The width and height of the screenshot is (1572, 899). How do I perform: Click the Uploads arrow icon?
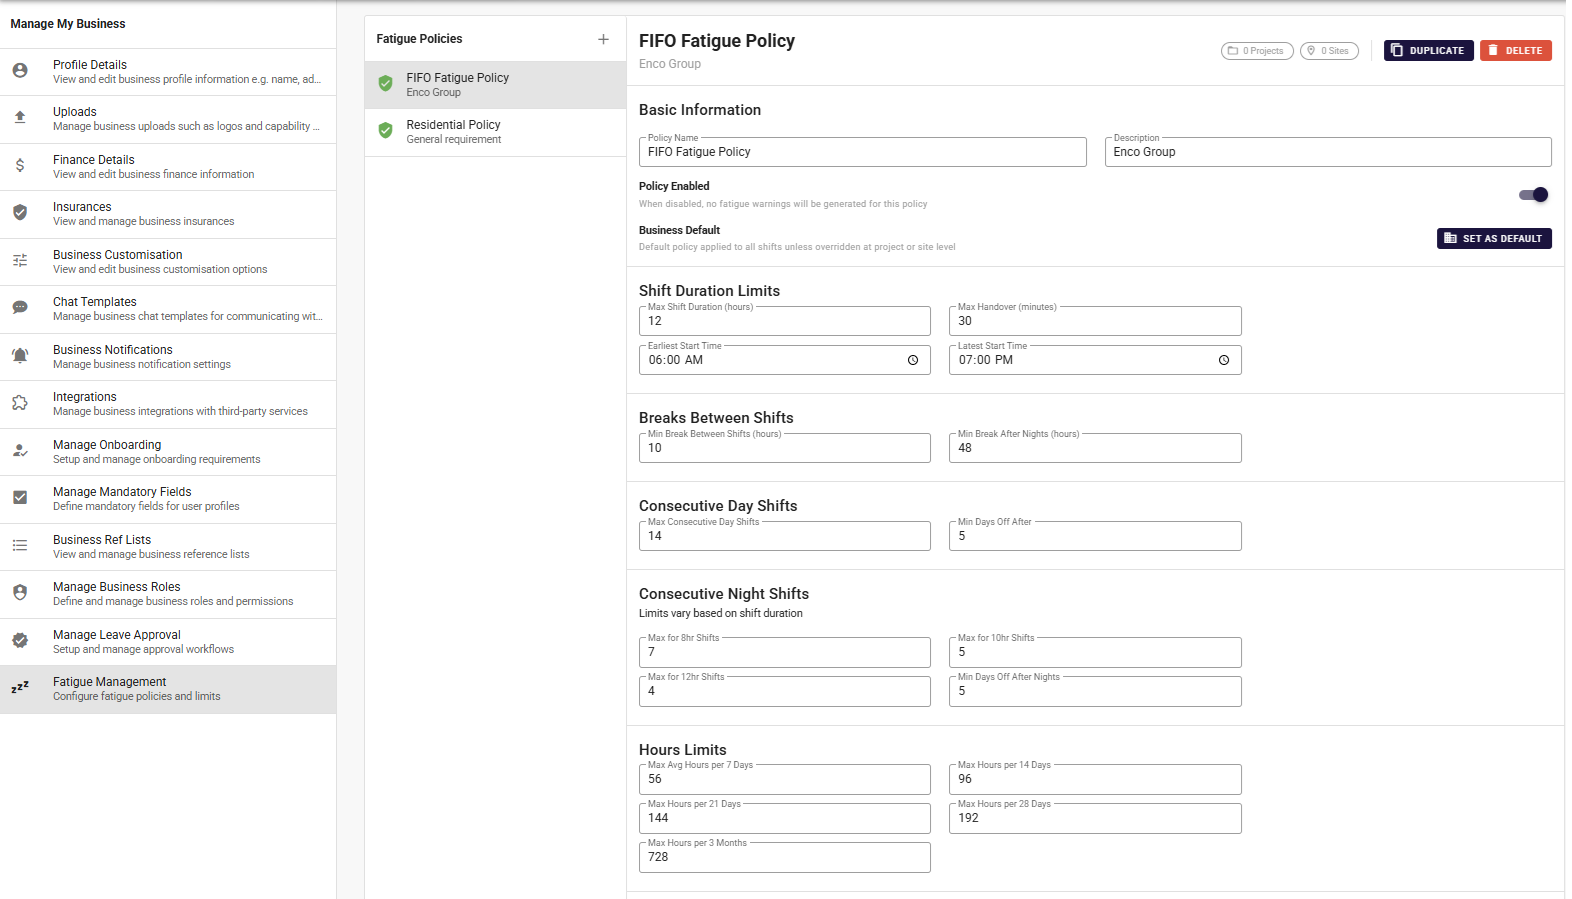[x=20, y=117]
